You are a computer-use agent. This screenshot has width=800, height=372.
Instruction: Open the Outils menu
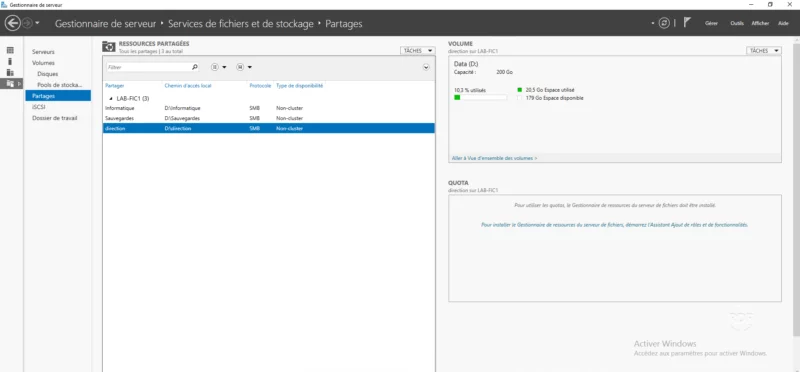[737, 23]
